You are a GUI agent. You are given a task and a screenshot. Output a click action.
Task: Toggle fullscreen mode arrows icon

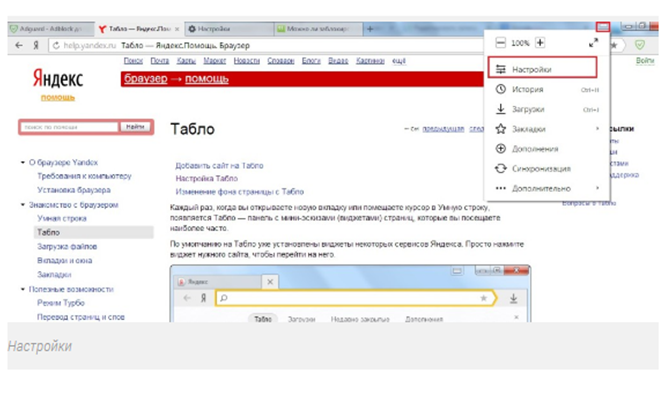[593, 43]
